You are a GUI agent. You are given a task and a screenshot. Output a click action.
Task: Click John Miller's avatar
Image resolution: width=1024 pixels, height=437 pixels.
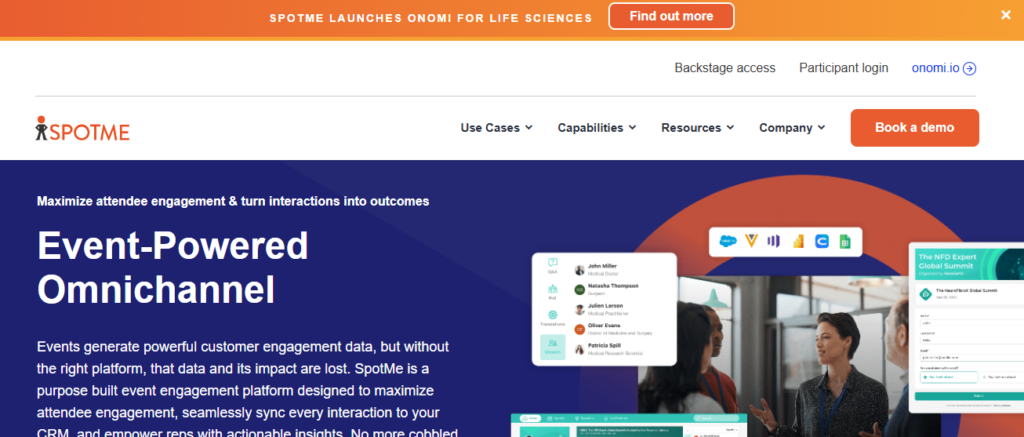pyautogui.click(x=579, y=270)
